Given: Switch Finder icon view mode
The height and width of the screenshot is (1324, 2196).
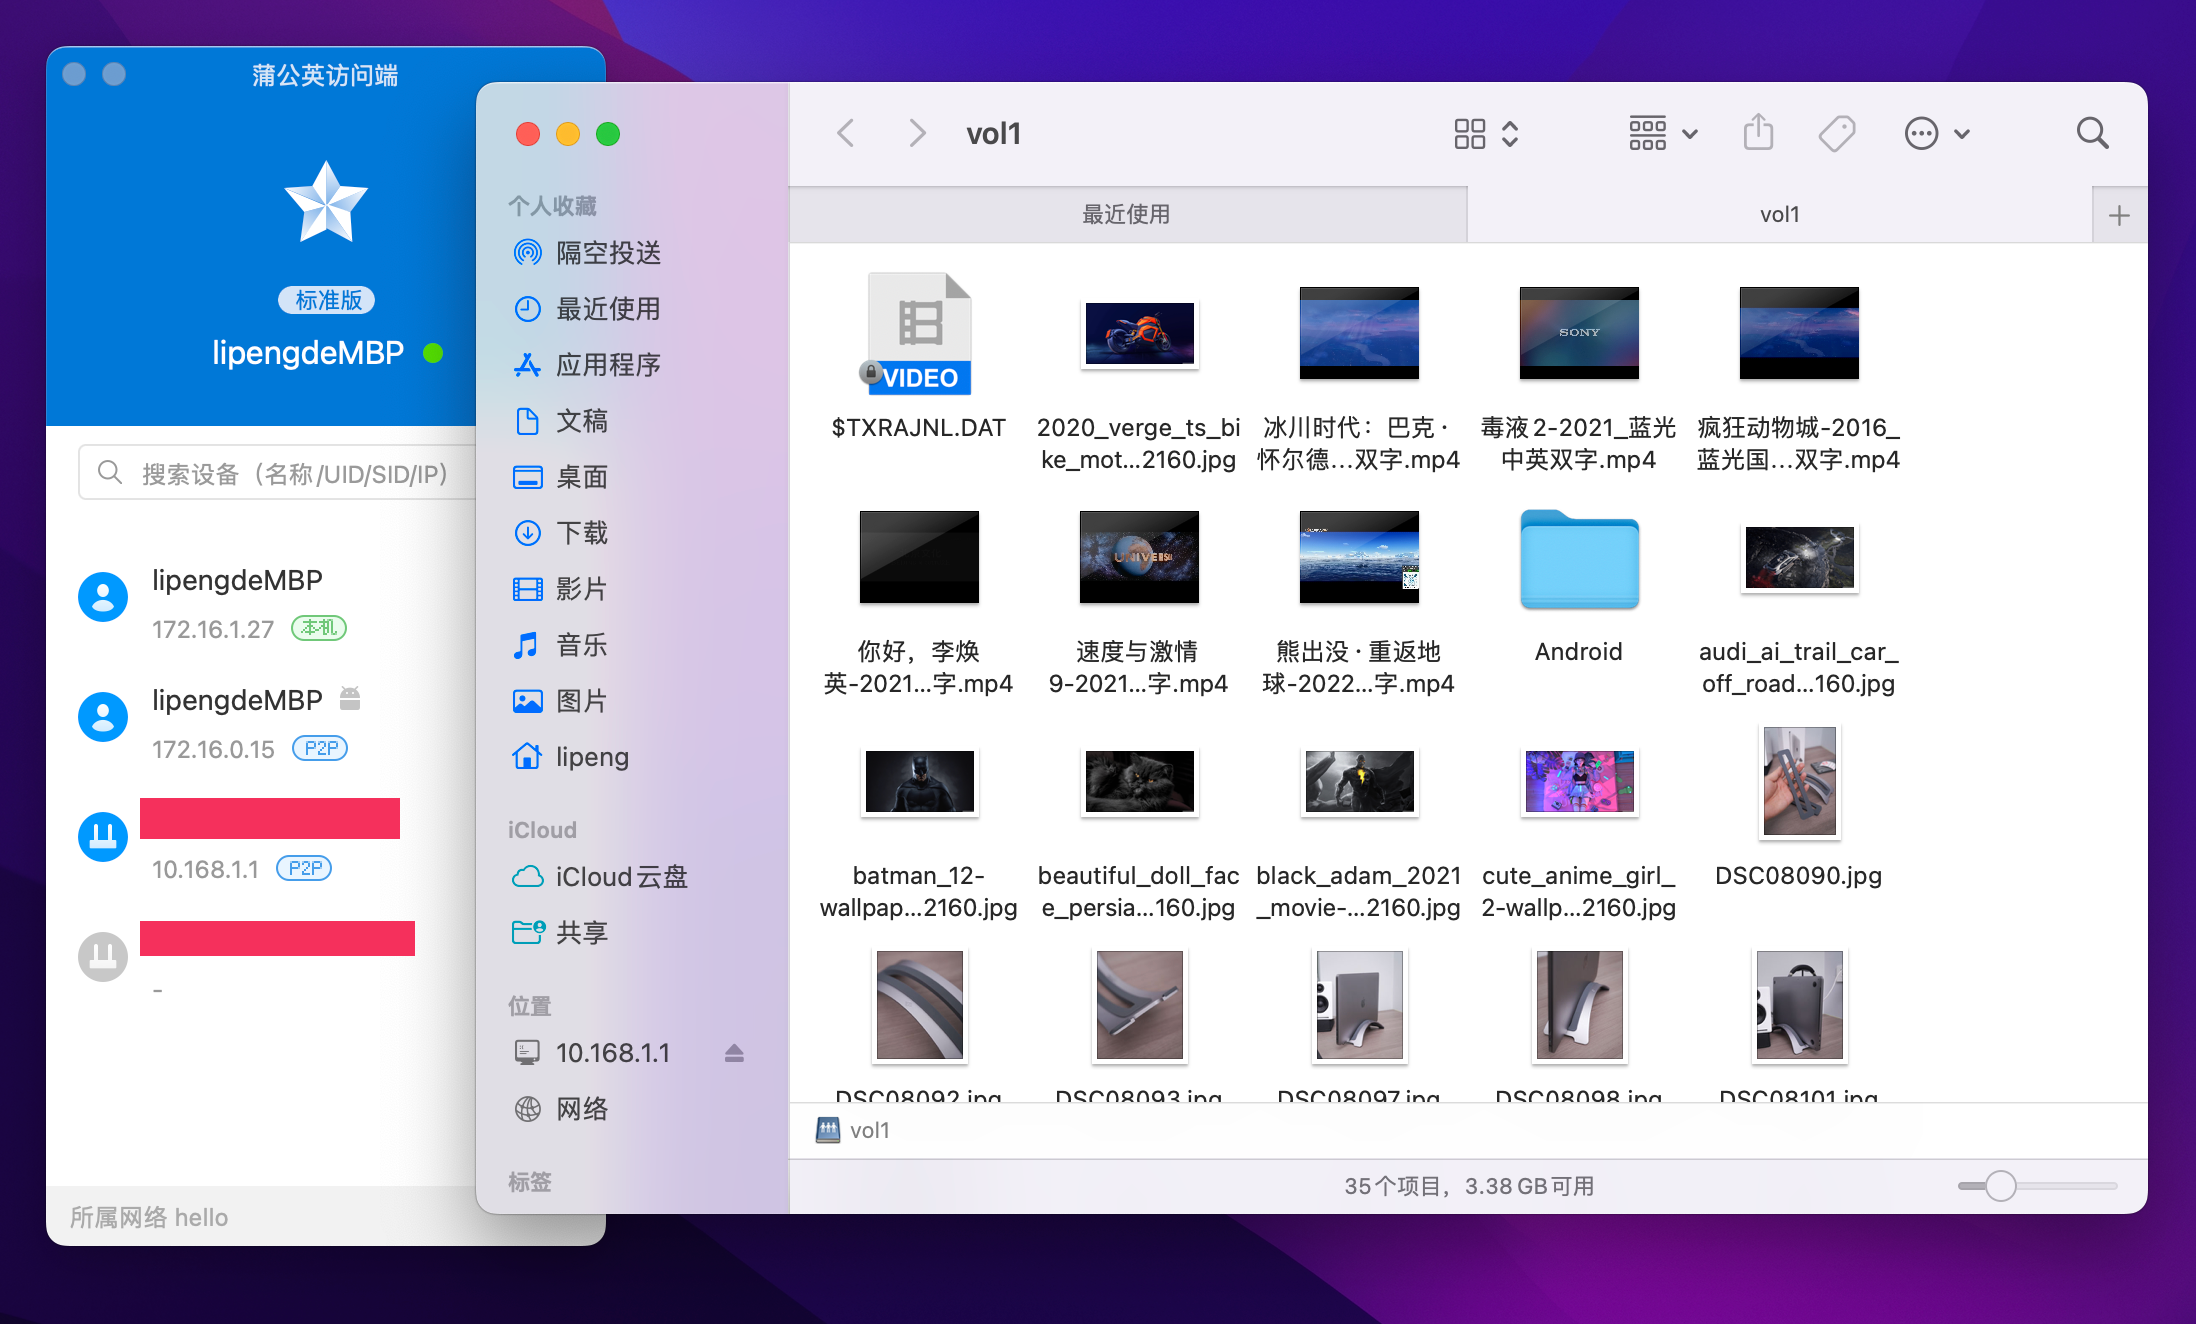Looking at the screenshot, I should [x=1486, y=134].
